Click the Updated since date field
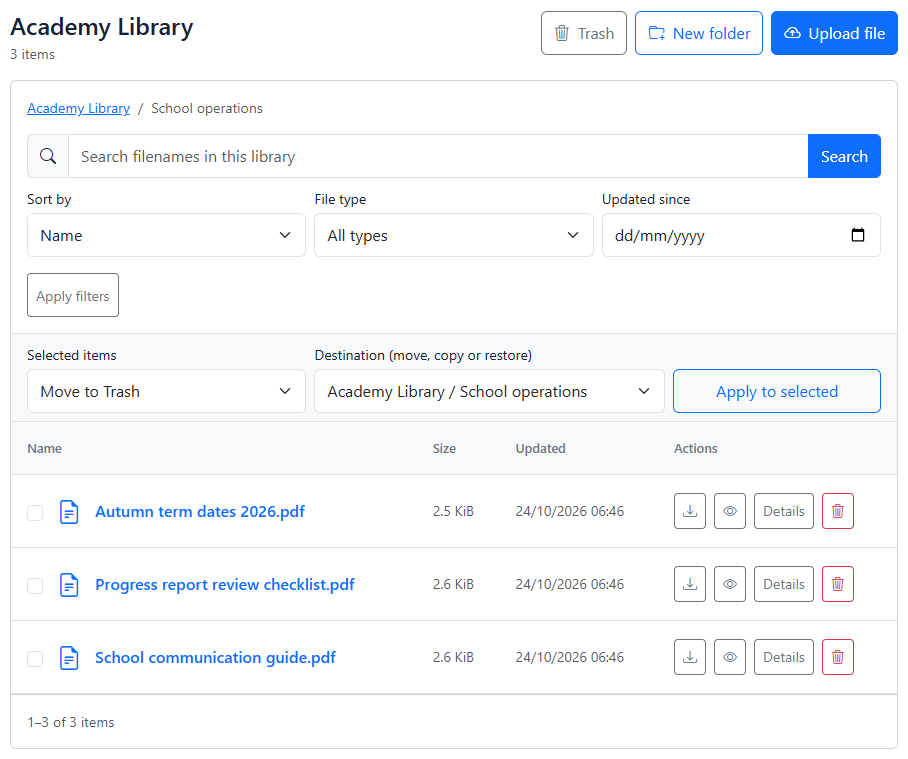 [x=741, y=235]
